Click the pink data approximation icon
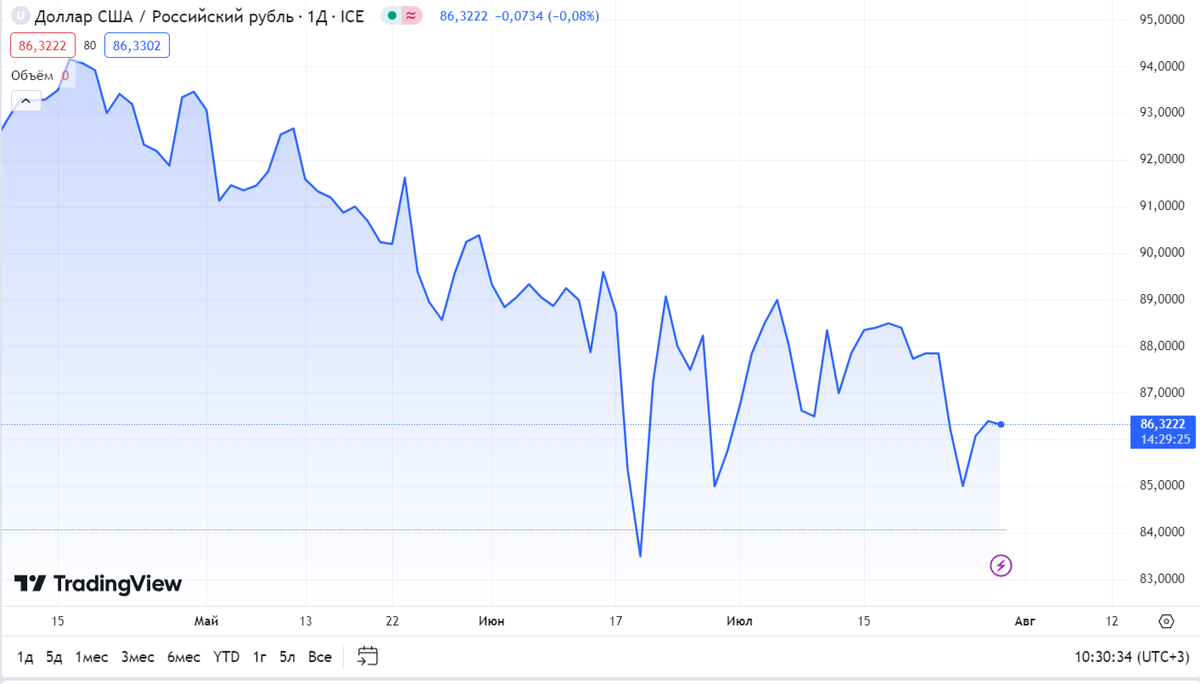This screenshot has width=1200, height=684. point(411,16)
